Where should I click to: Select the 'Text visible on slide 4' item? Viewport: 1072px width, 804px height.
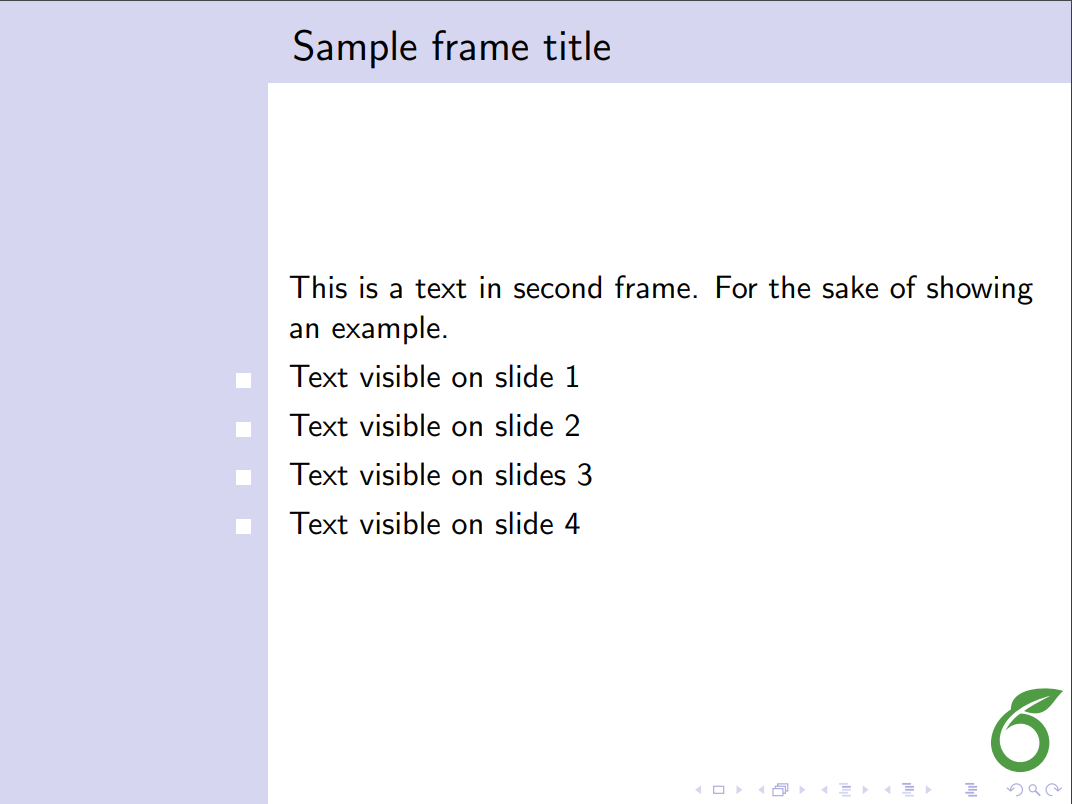pos(434,524)
